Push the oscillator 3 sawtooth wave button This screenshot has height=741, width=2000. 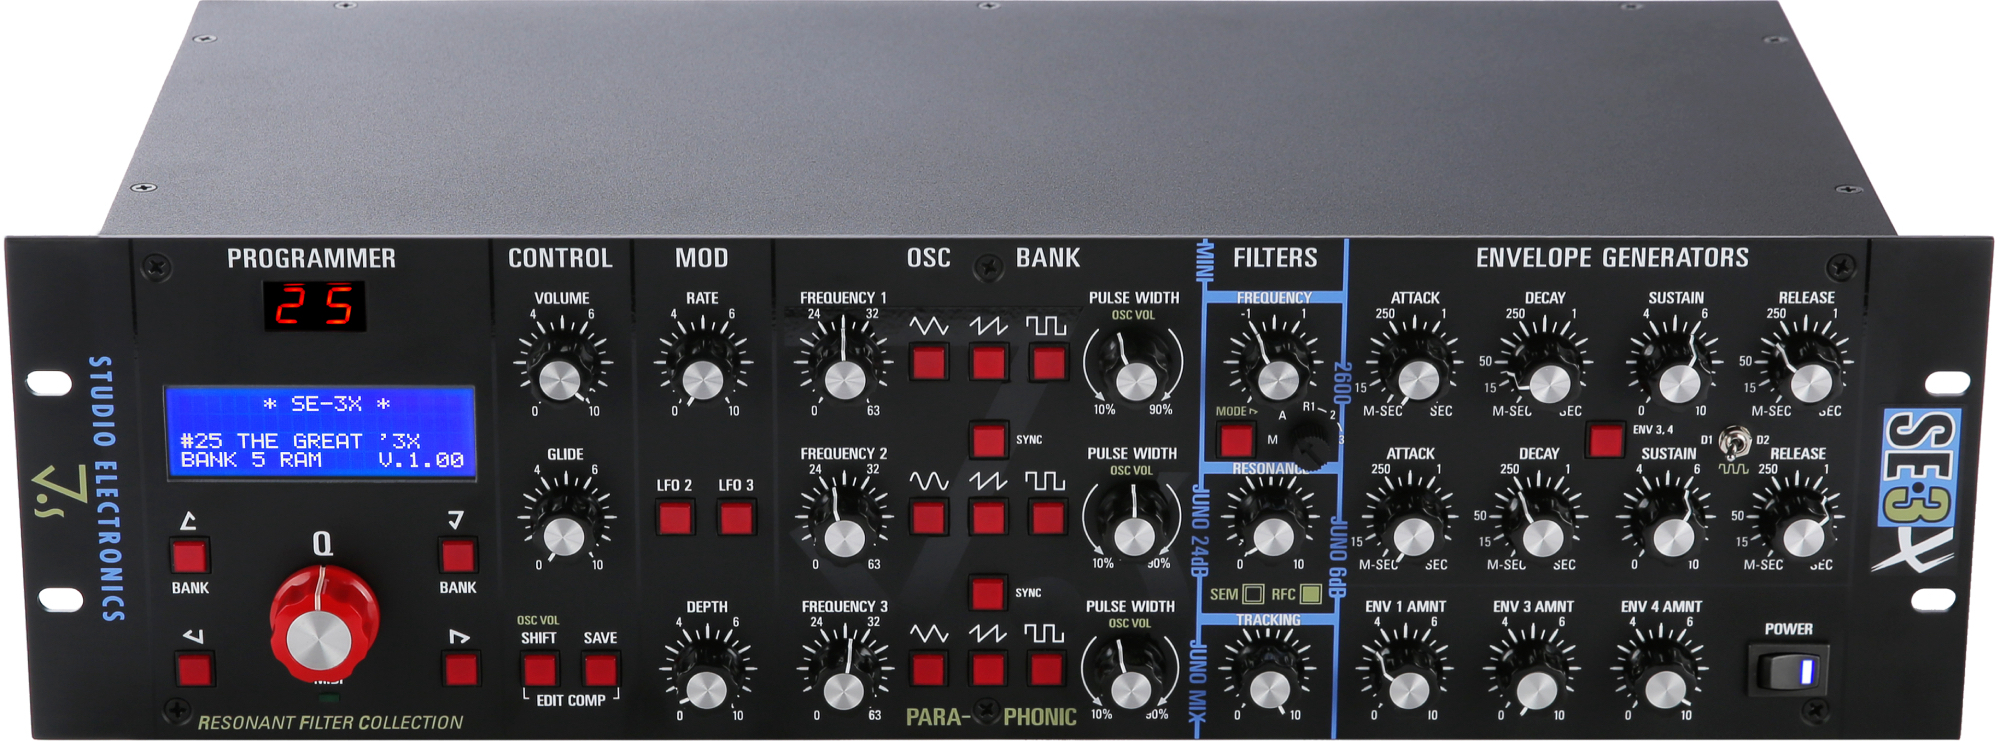(987, 669)
